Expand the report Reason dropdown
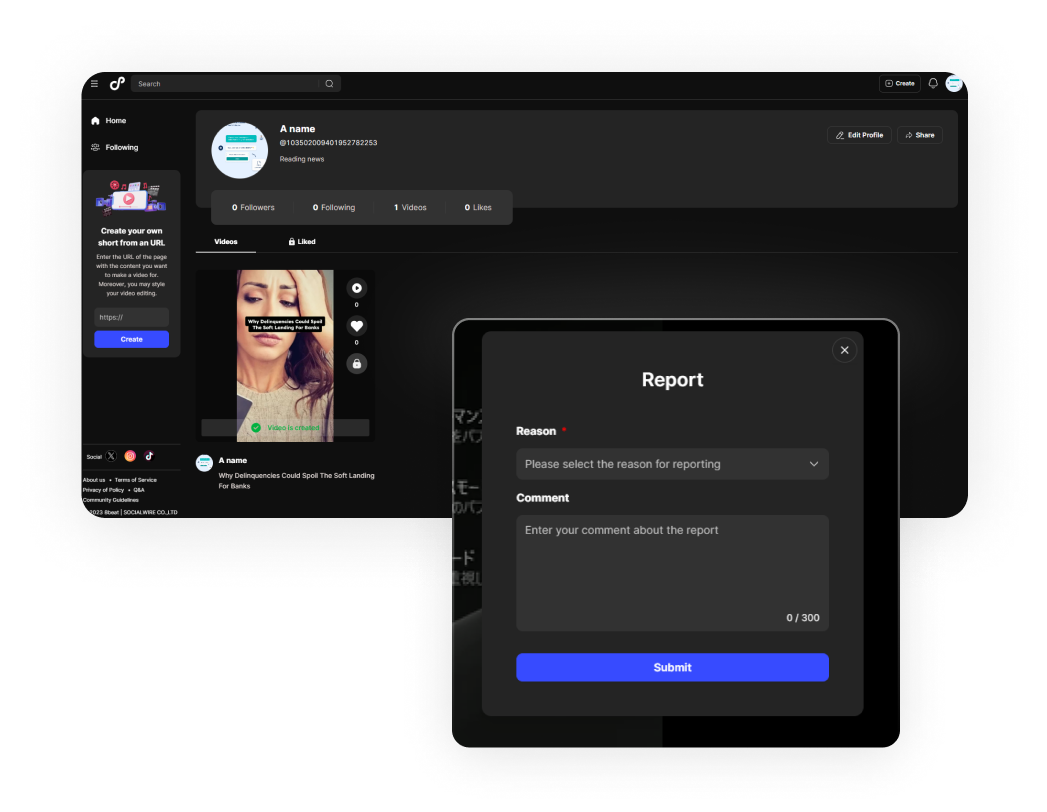Screen dimensions: 1047x812 [672, 464]
